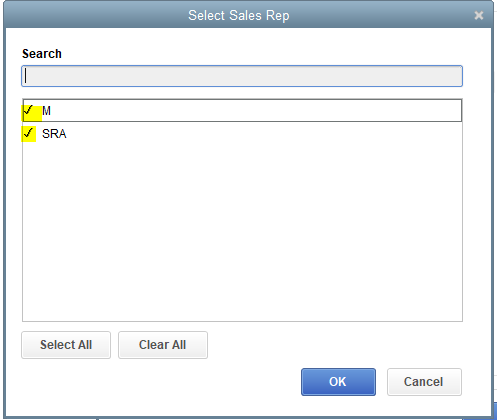The width and height of the screenshot is (497, 420).
Task: Select the M sales rep name text
Action: (x=46, y=111)
